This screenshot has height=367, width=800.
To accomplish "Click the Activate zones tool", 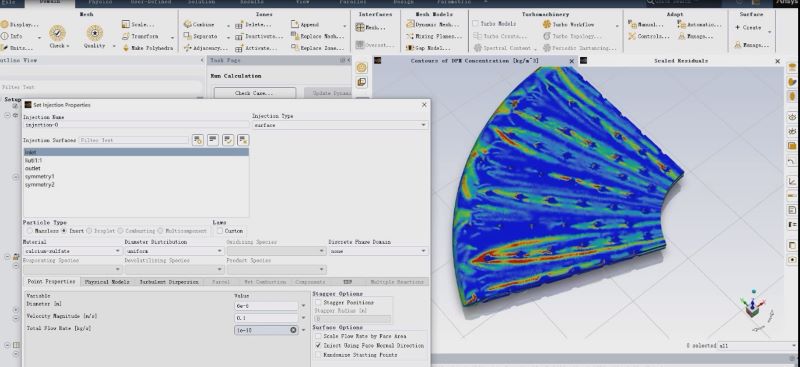I will 257,48.
